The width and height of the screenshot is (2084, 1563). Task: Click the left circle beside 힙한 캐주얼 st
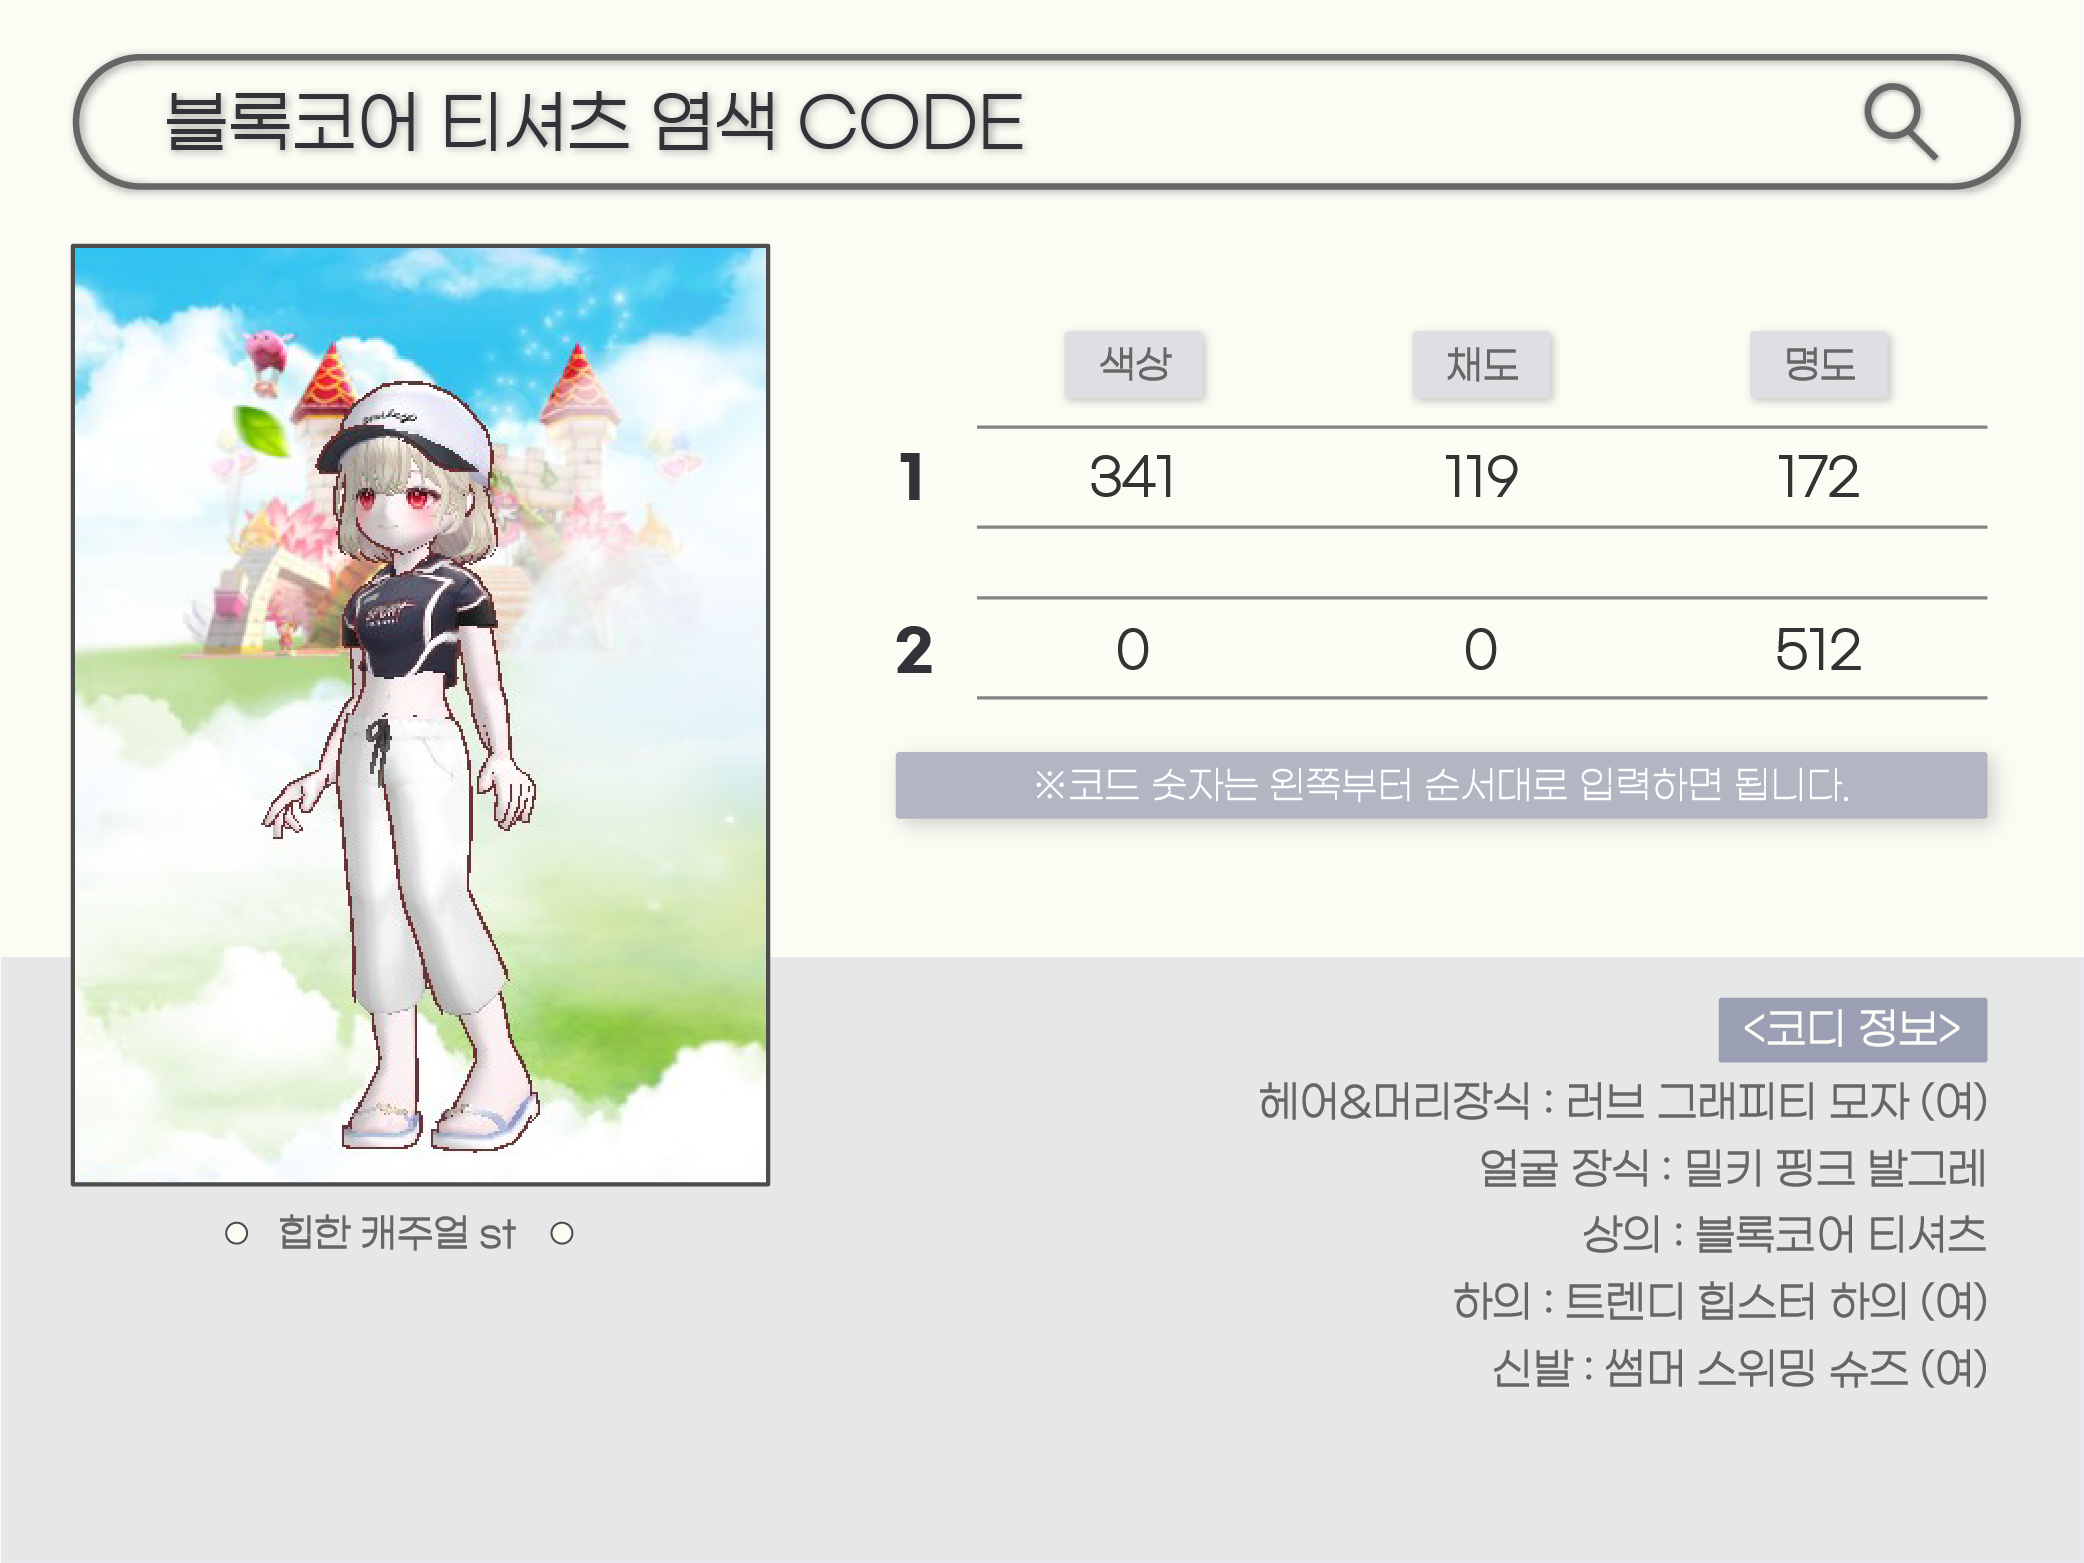tap(237, 1233)
